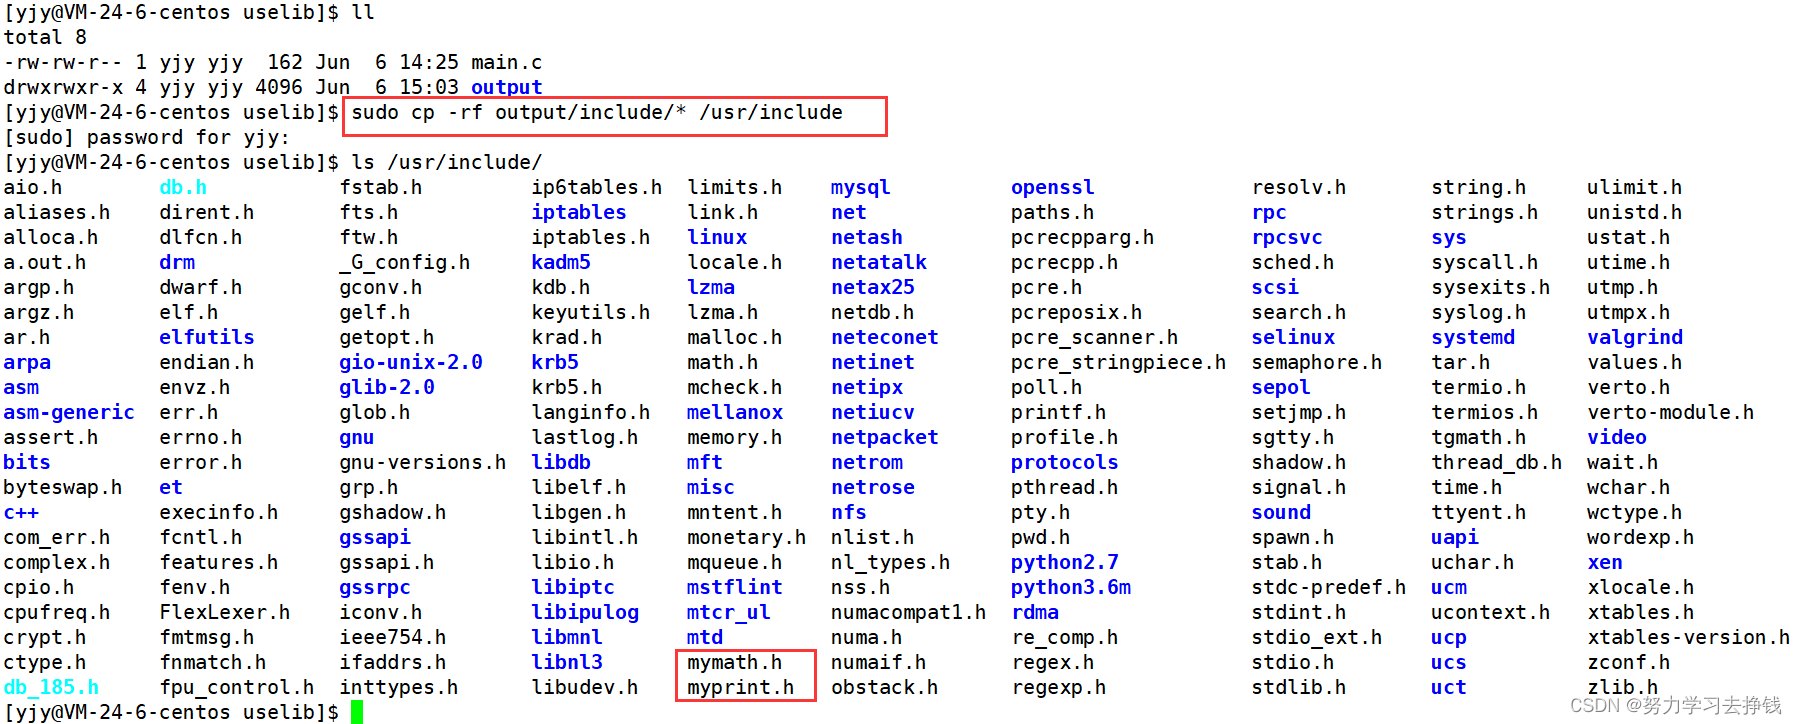Select 'pcre_stringpiece.h' file name
Image resolution: width=1797 pixels, height=724 pixels.
[x=1118, y=363]
